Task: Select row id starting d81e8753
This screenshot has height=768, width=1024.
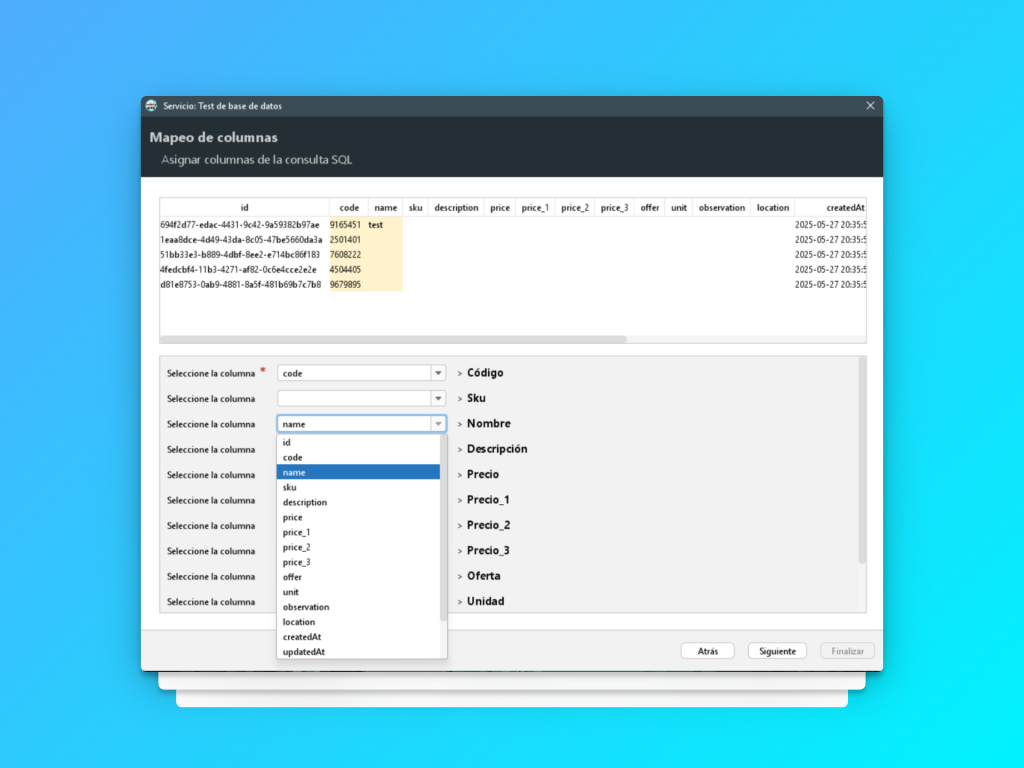Action: pos(244,285)
